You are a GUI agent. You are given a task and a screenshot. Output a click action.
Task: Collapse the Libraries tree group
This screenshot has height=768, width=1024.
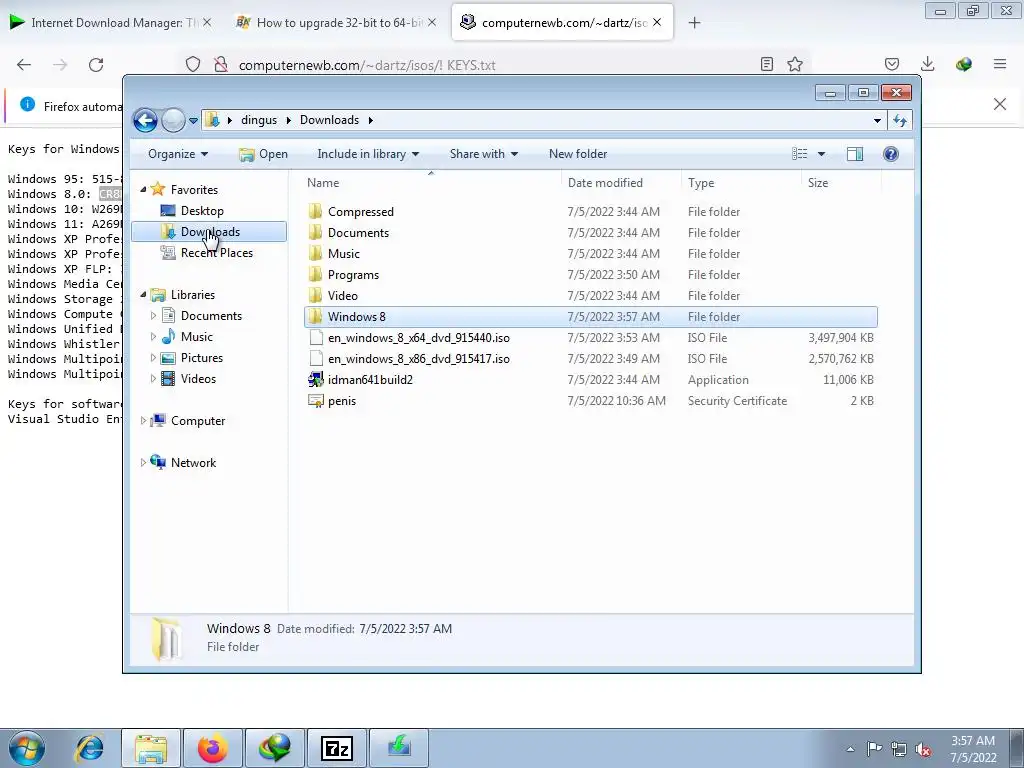point(143,295)
